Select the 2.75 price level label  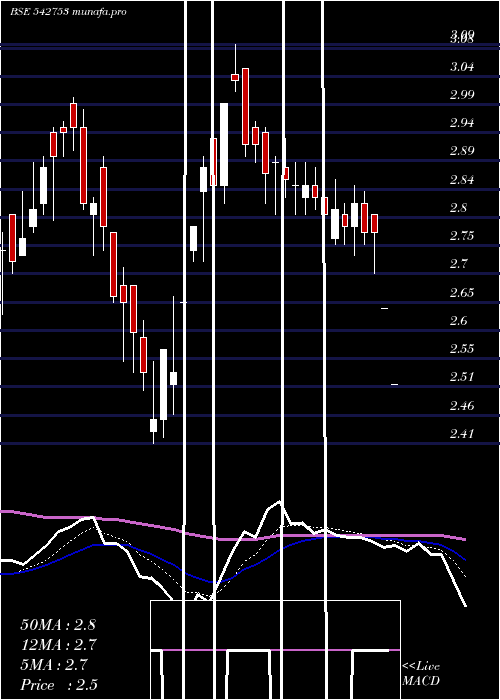[462, 236]
